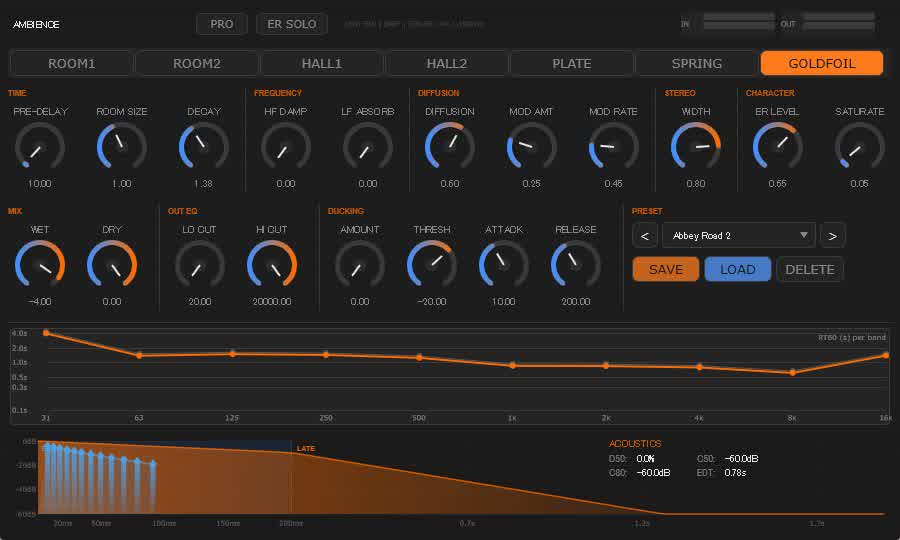The height and width of the screenshot is (540, 900).
Task: Switch to HALL1 reverb tab
Action: click(321, 63)
